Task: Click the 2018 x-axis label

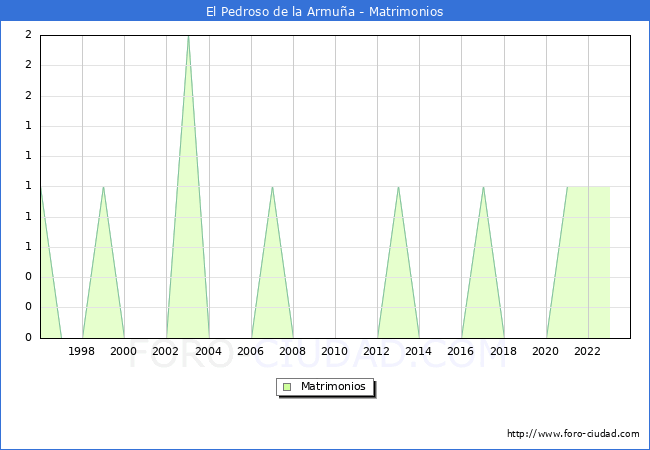Action: point(504,351)
